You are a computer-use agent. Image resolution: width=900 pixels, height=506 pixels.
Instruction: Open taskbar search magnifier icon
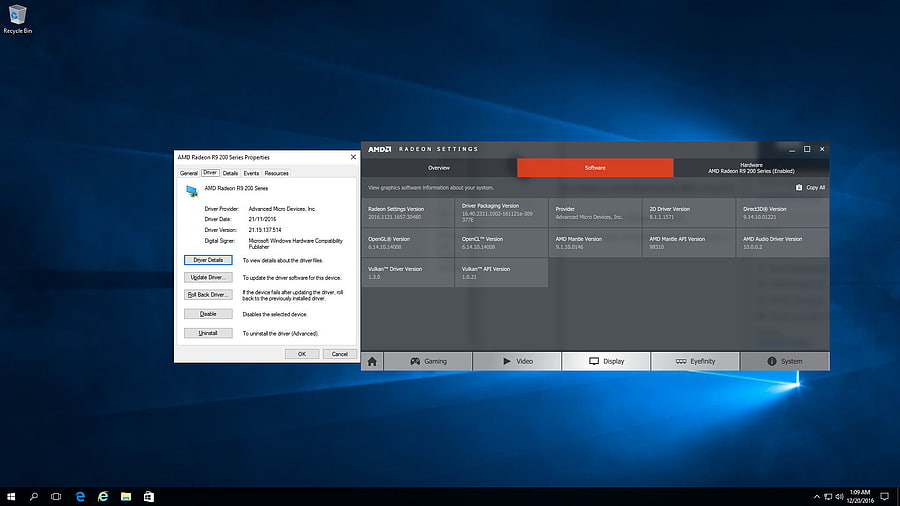click(x=33, y=496)
